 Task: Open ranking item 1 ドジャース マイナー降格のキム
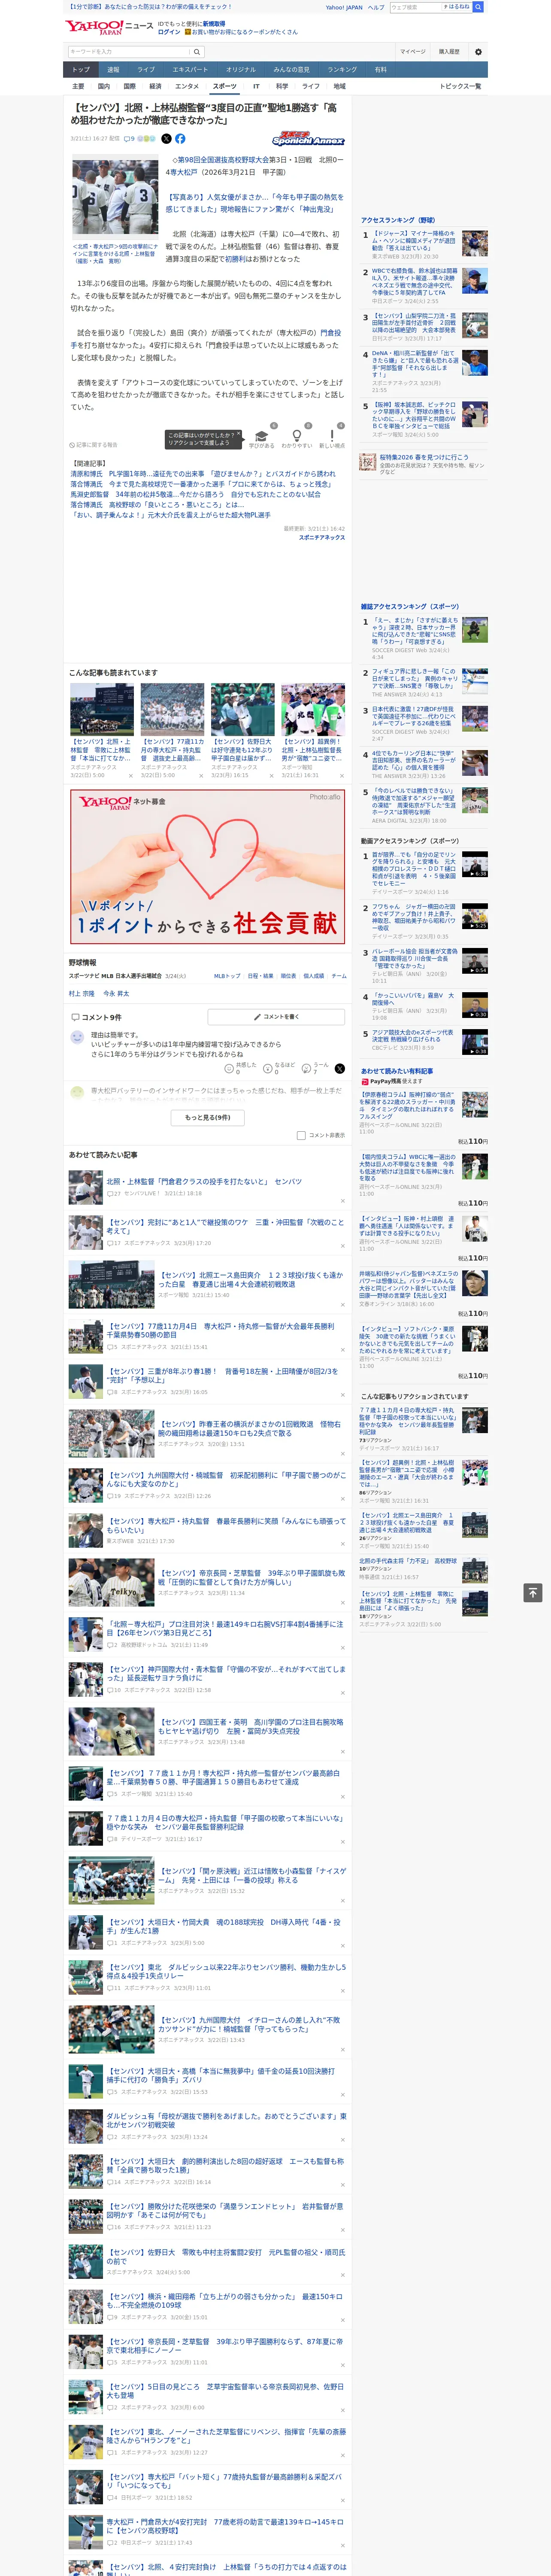[x=415, y=241]
